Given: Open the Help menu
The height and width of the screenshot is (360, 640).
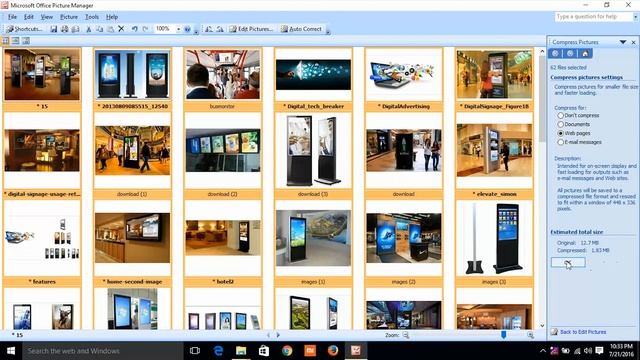Looking at the screenshot, I should (112, 17).
